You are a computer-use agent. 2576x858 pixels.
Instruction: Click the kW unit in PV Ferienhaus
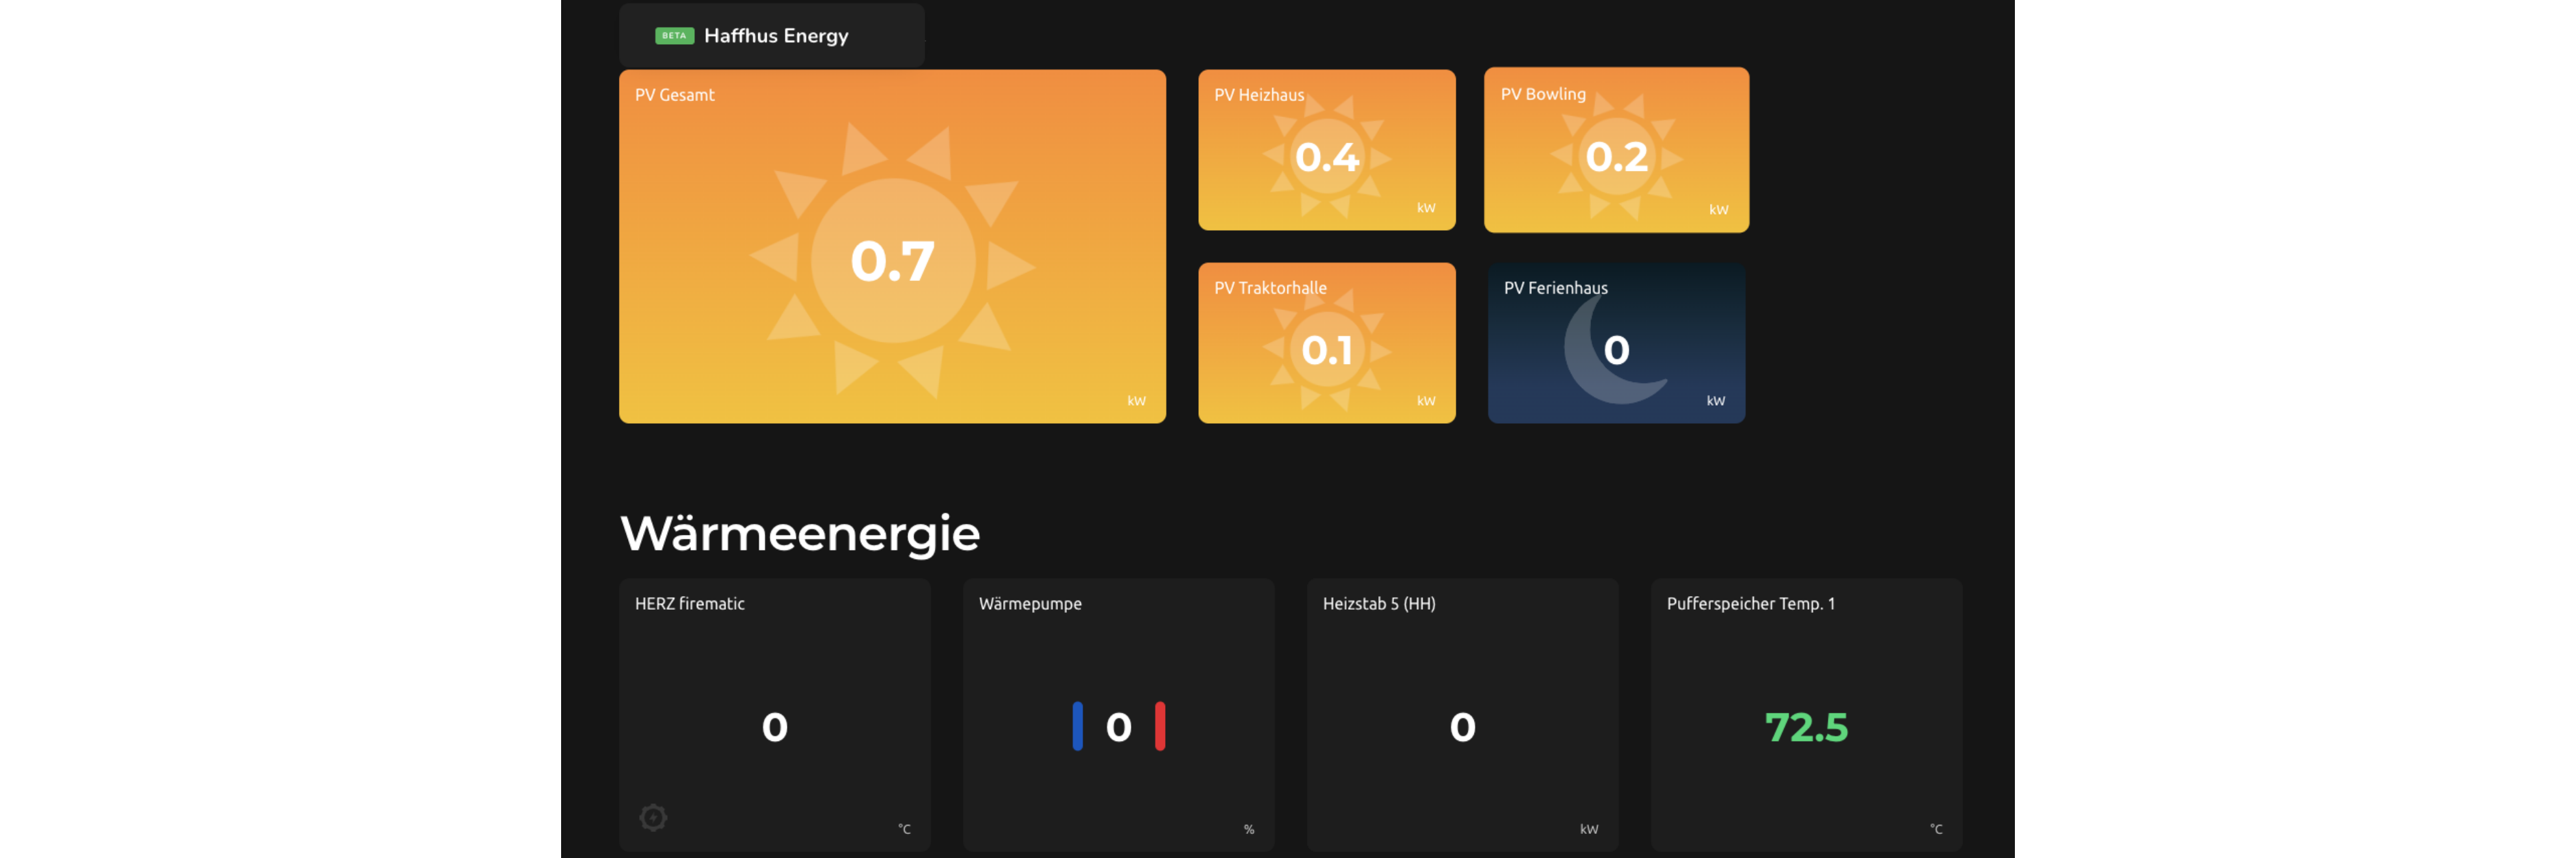point(1716,401)
